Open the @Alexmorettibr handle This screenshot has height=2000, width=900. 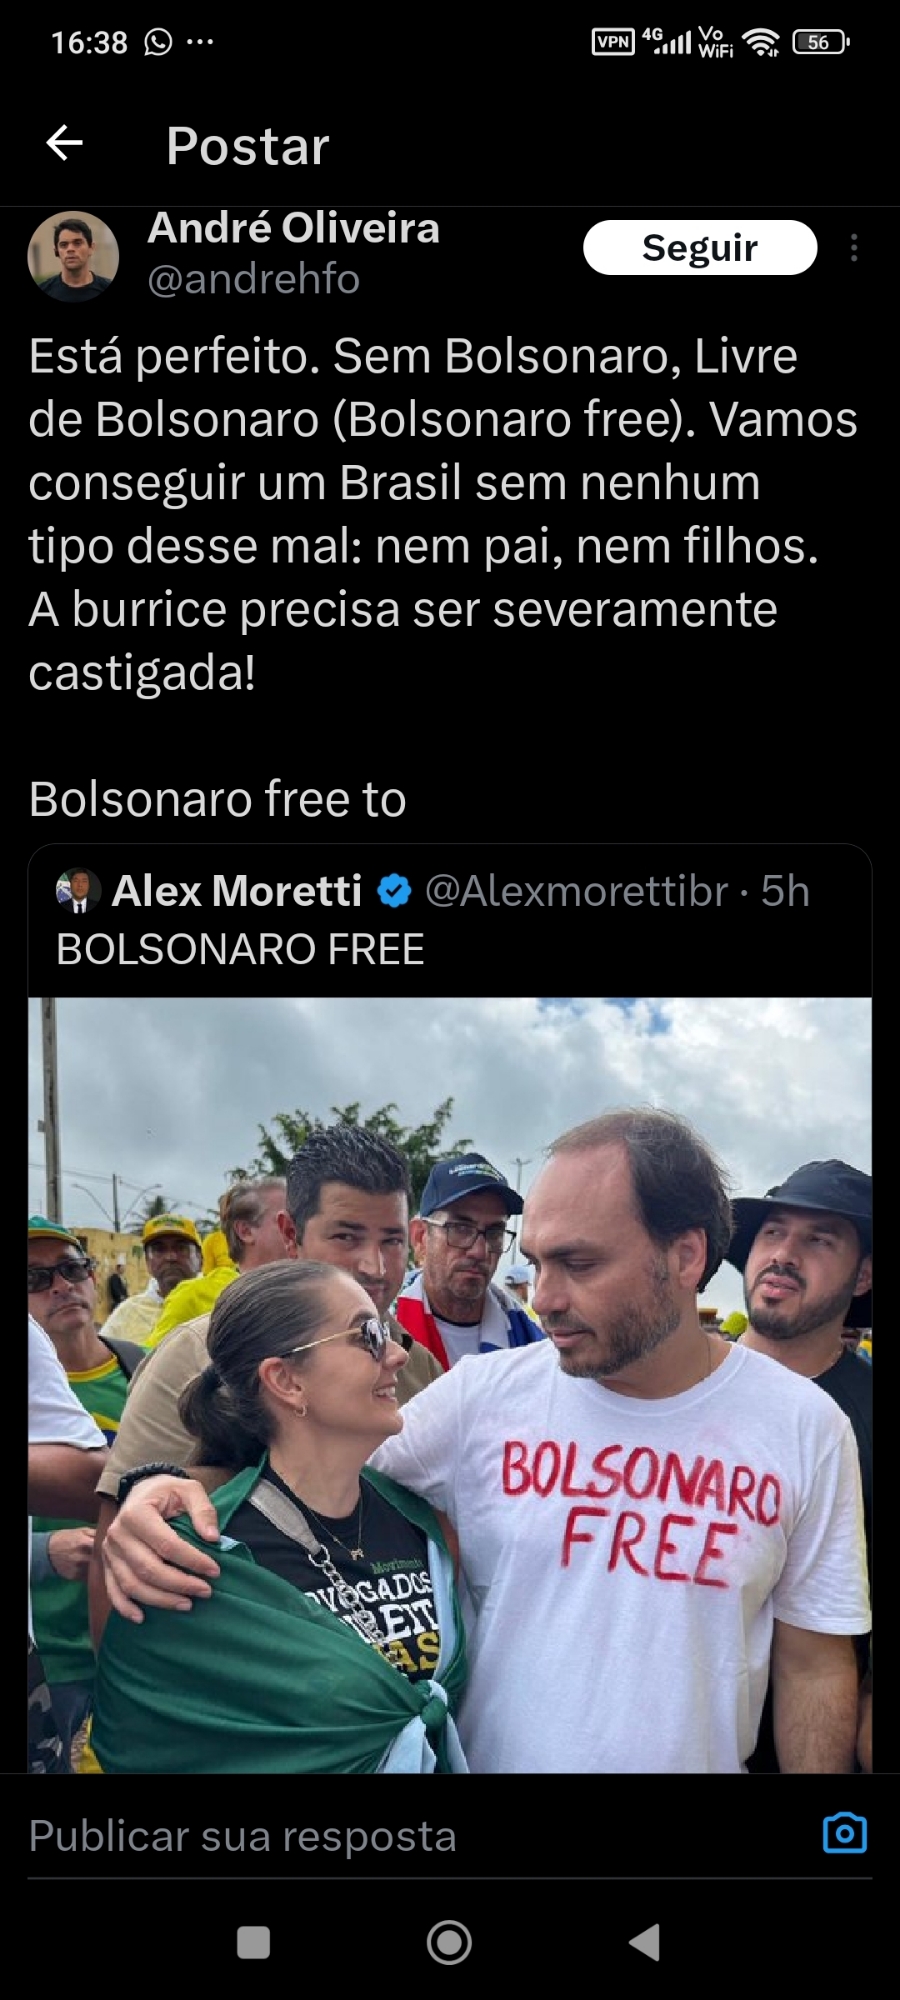coord(577,891)
